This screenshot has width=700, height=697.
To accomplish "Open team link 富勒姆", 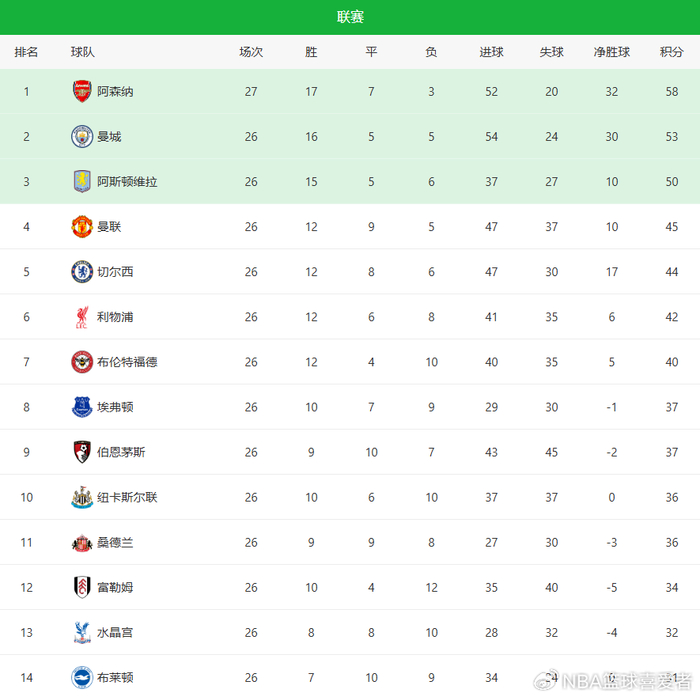I will 115,587.
